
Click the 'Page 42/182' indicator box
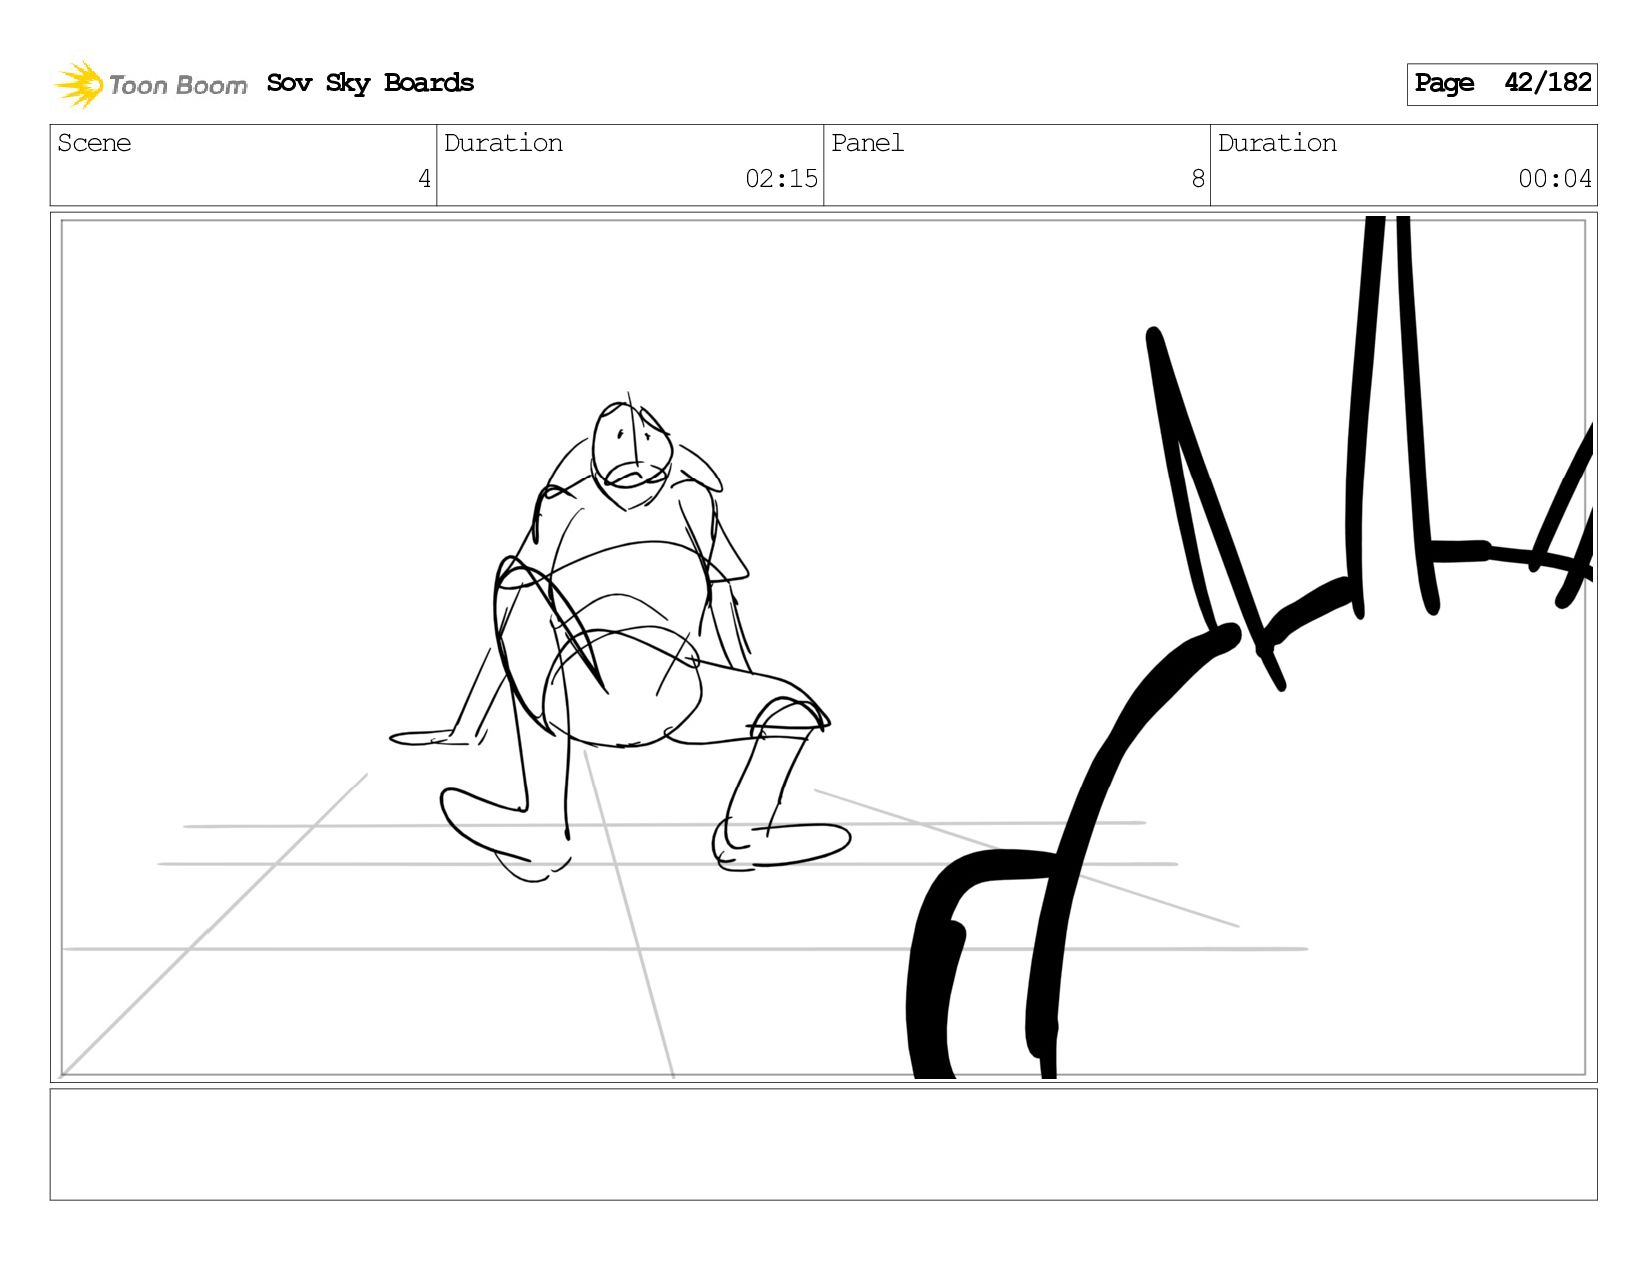[1501, 84]
